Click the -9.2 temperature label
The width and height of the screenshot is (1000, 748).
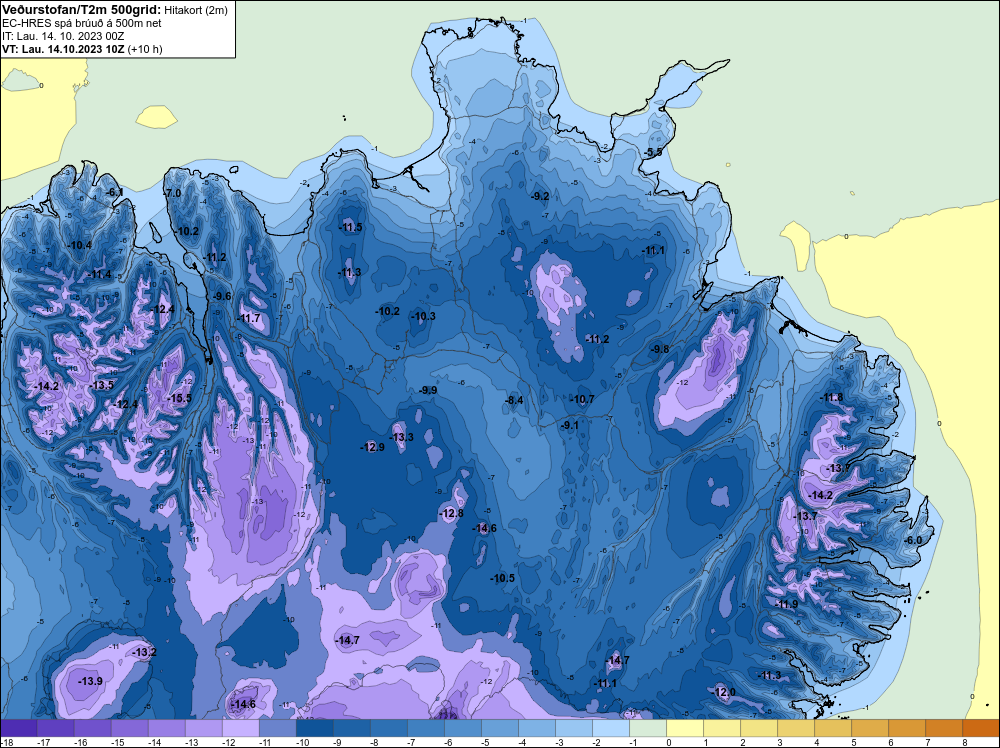(540, 196)
